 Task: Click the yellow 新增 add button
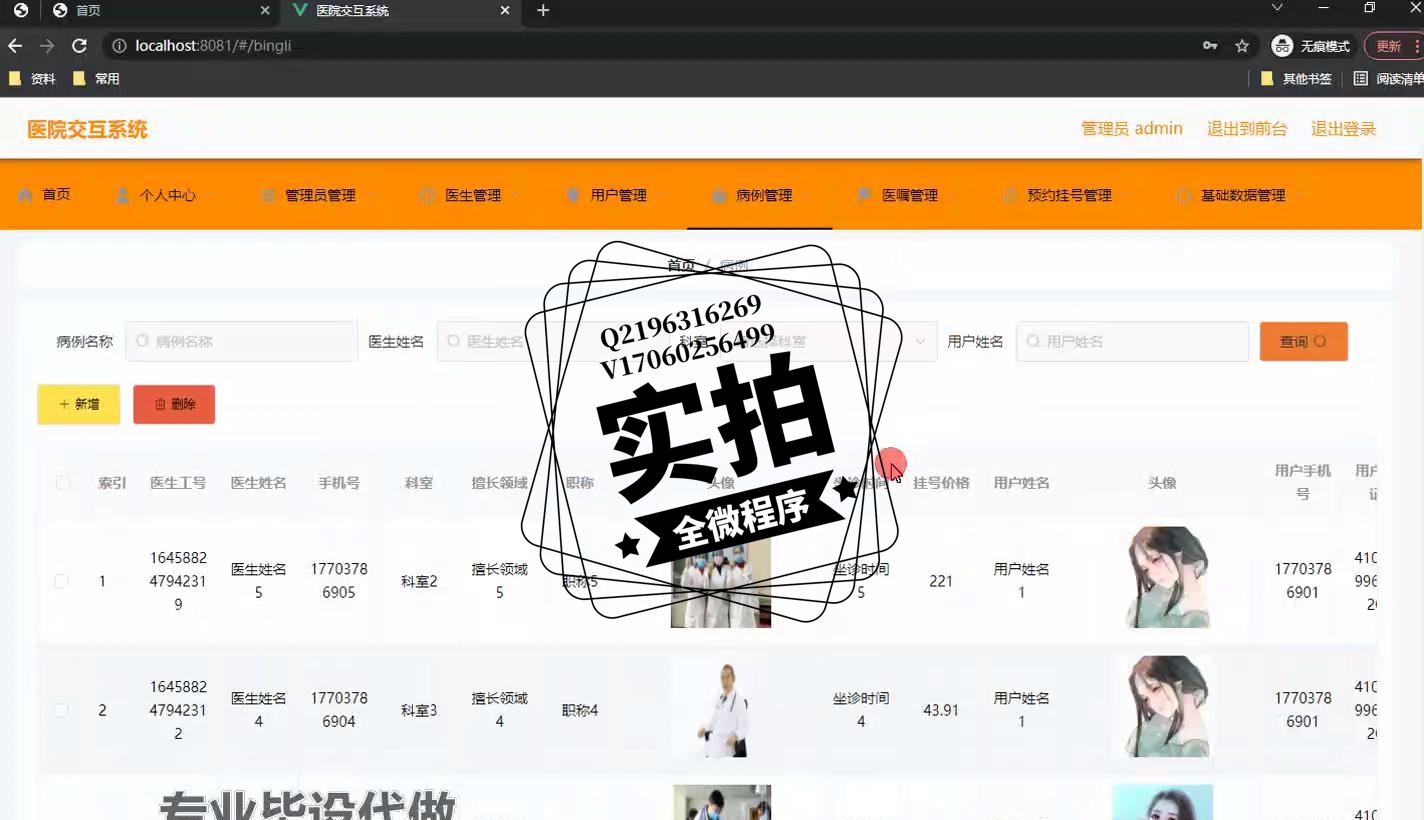pyautogui.click(x=79, y=404)
